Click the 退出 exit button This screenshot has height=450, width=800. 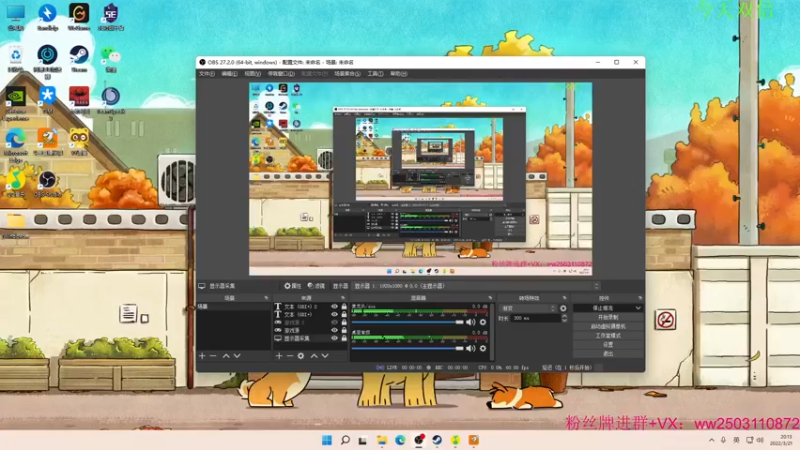click(x=608, y=354)
